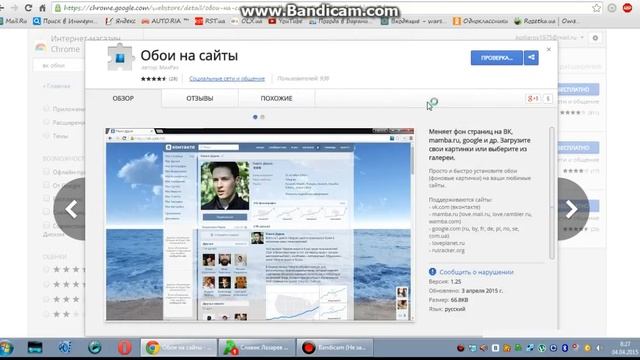Click the star rating of the extension
This screenshot has height=360, width=640.
[x=153, y=79]
